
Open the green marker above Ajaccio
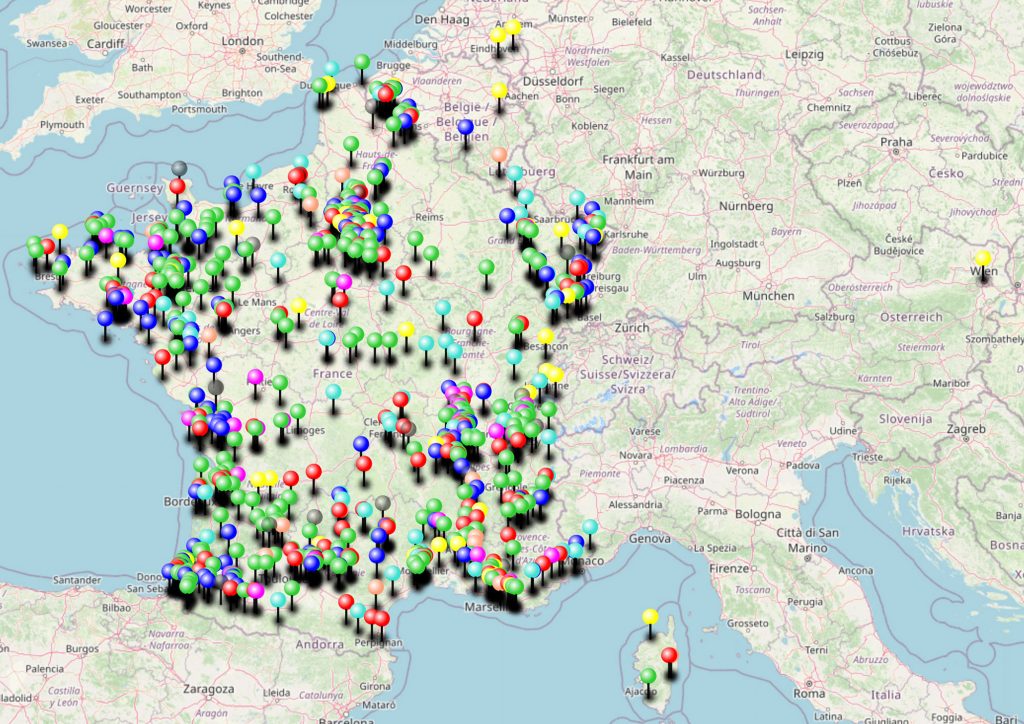pyautogui.click(x=648, y=676)
